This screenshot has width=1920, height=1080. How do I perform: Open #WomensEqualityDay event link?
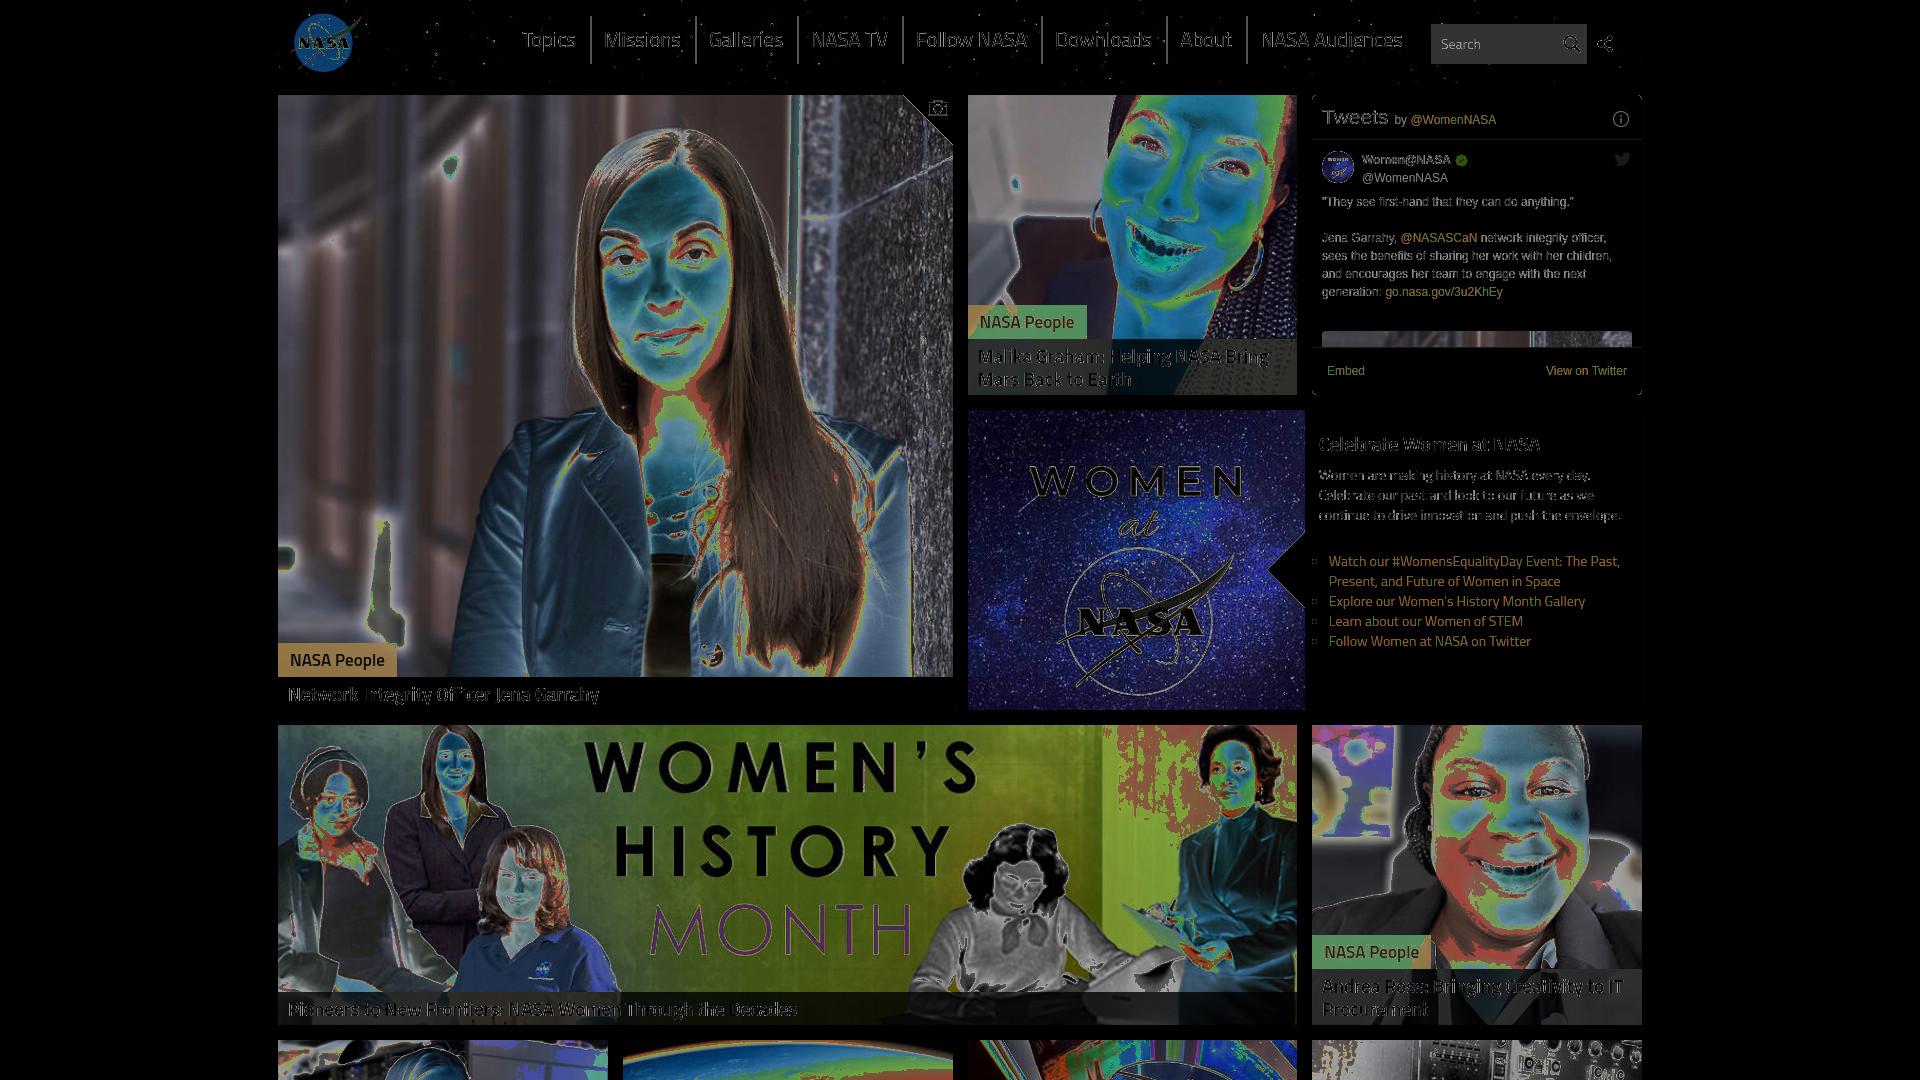pyautogui.click(x=1474, y=571)
